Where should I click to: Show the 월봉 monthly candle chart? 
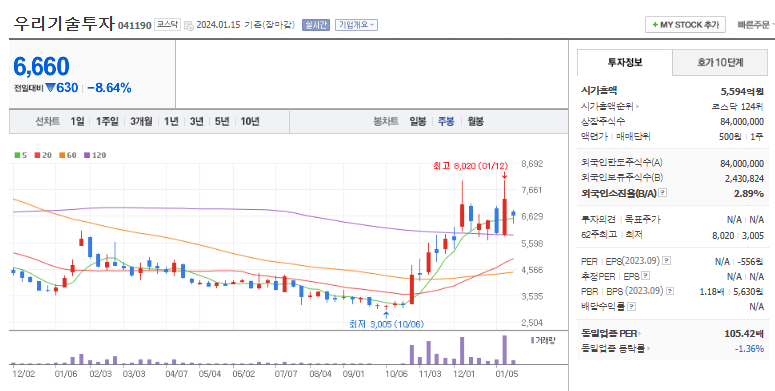click(475, 122)
